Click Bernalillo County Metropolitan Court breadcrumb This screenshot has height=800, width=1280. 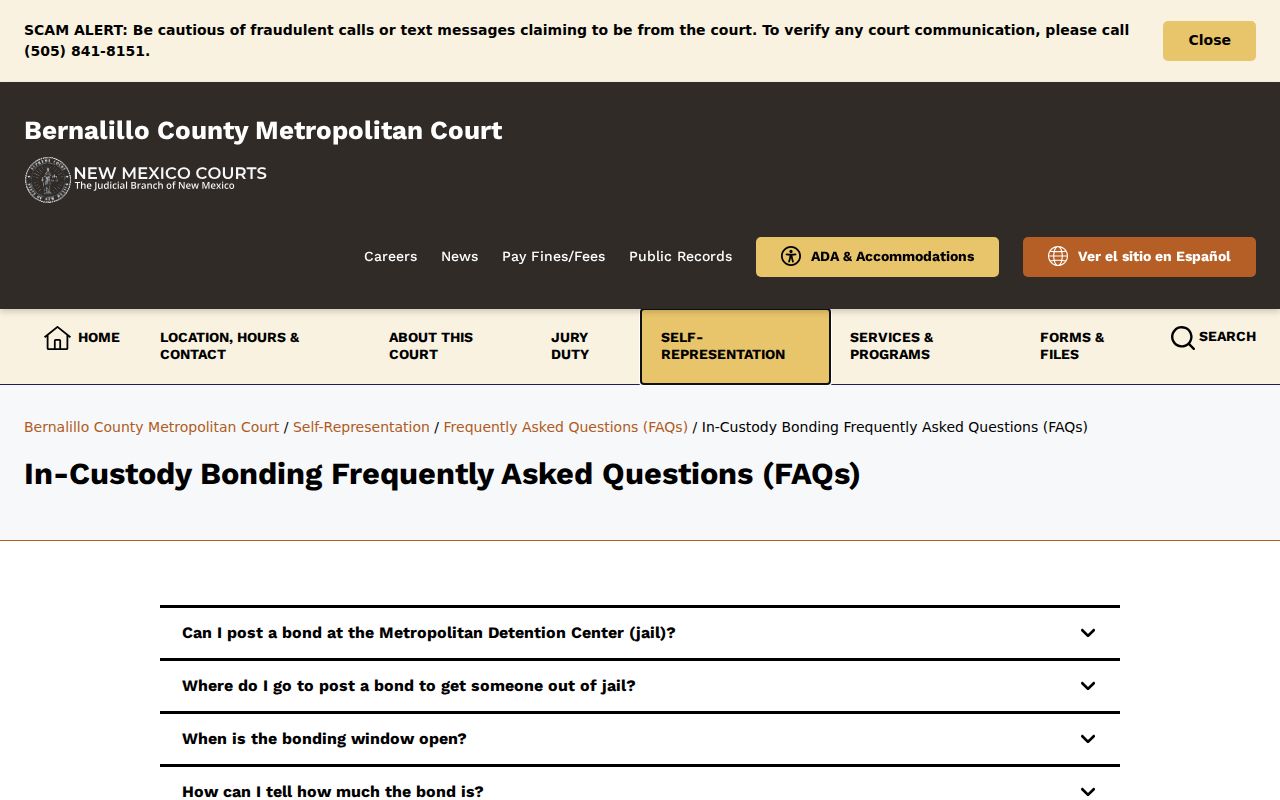(x=152, y=427)
